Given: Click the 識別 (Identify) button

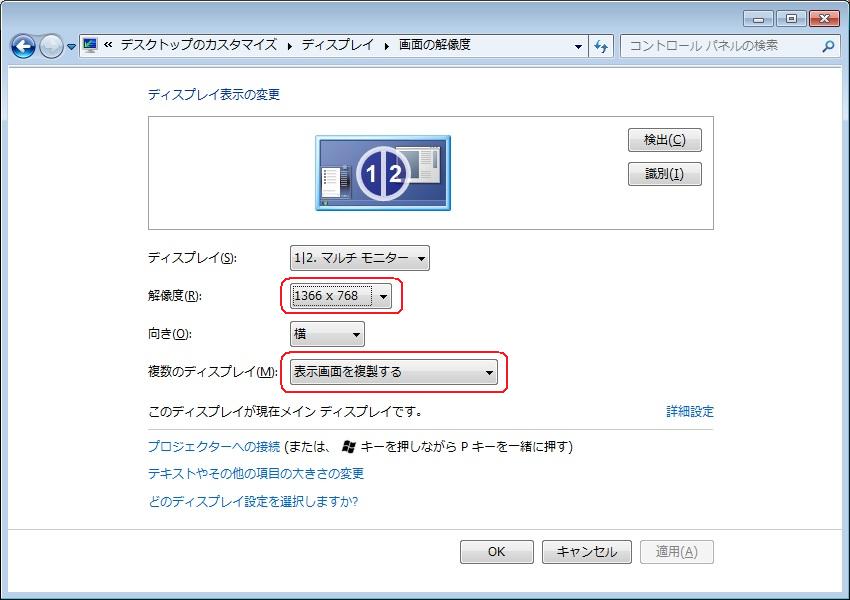Looking at the screenshot, I should coord(664,174).
